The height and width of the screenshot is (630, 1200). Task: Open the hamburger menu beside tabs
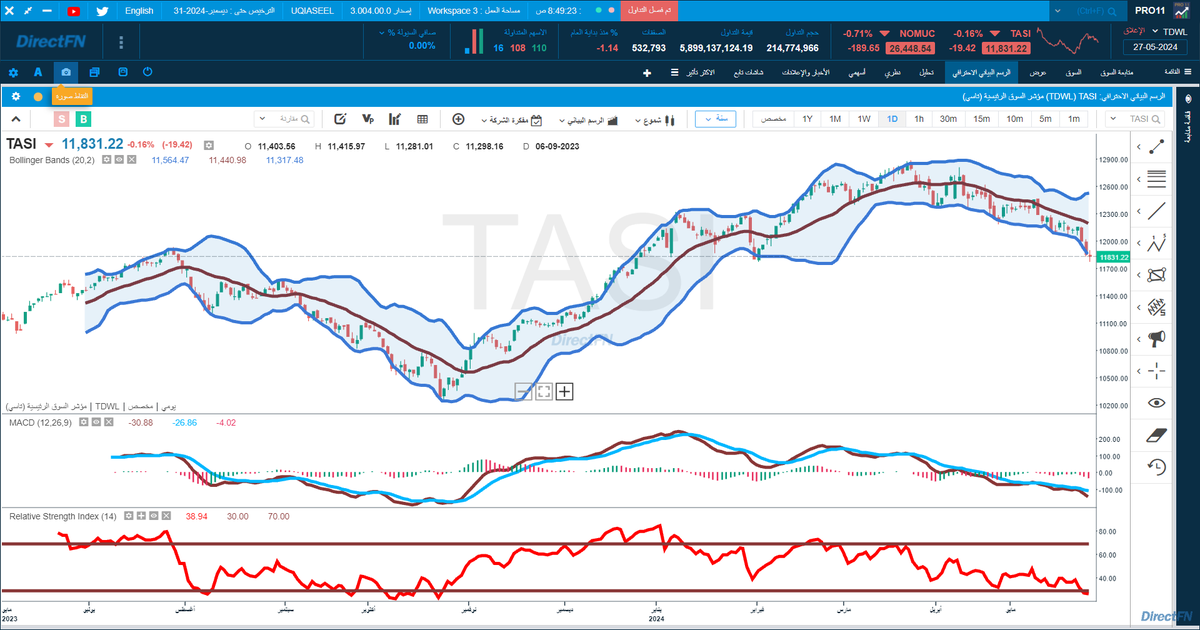coord(674,73)
